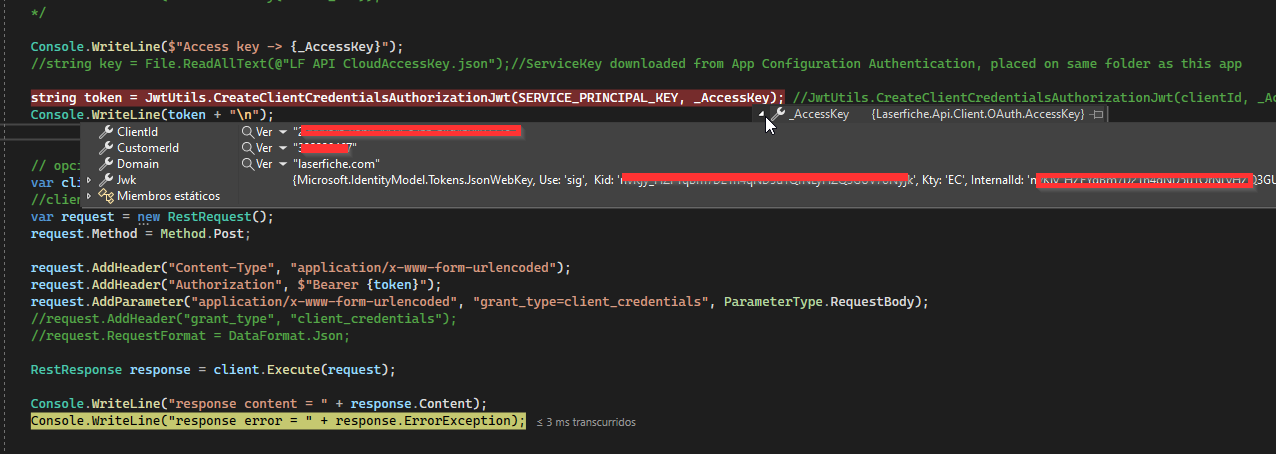This screenshot has width=1276, height=454.
Task: Click the Laserfiche.Api.Client.OAuth.AccessKey value
Action: [x=977, y=115]
